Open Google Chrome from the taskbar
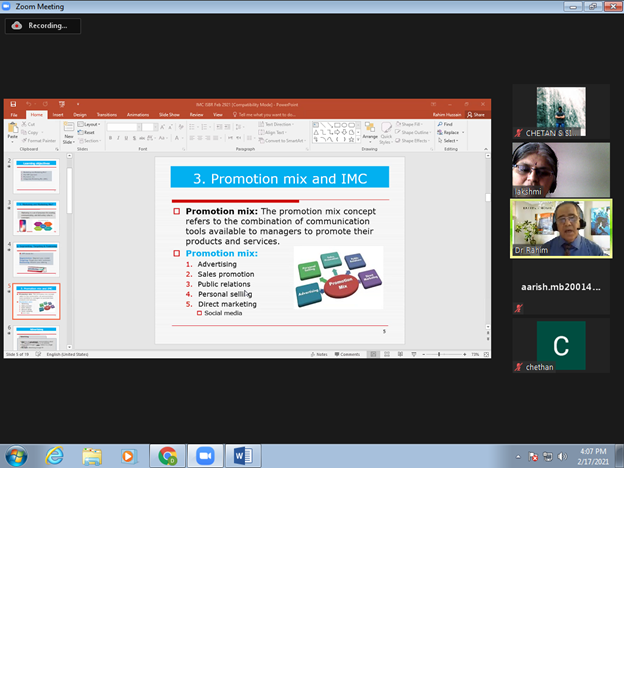The width and height of the screenshot is (624, 673). point(168,456)
